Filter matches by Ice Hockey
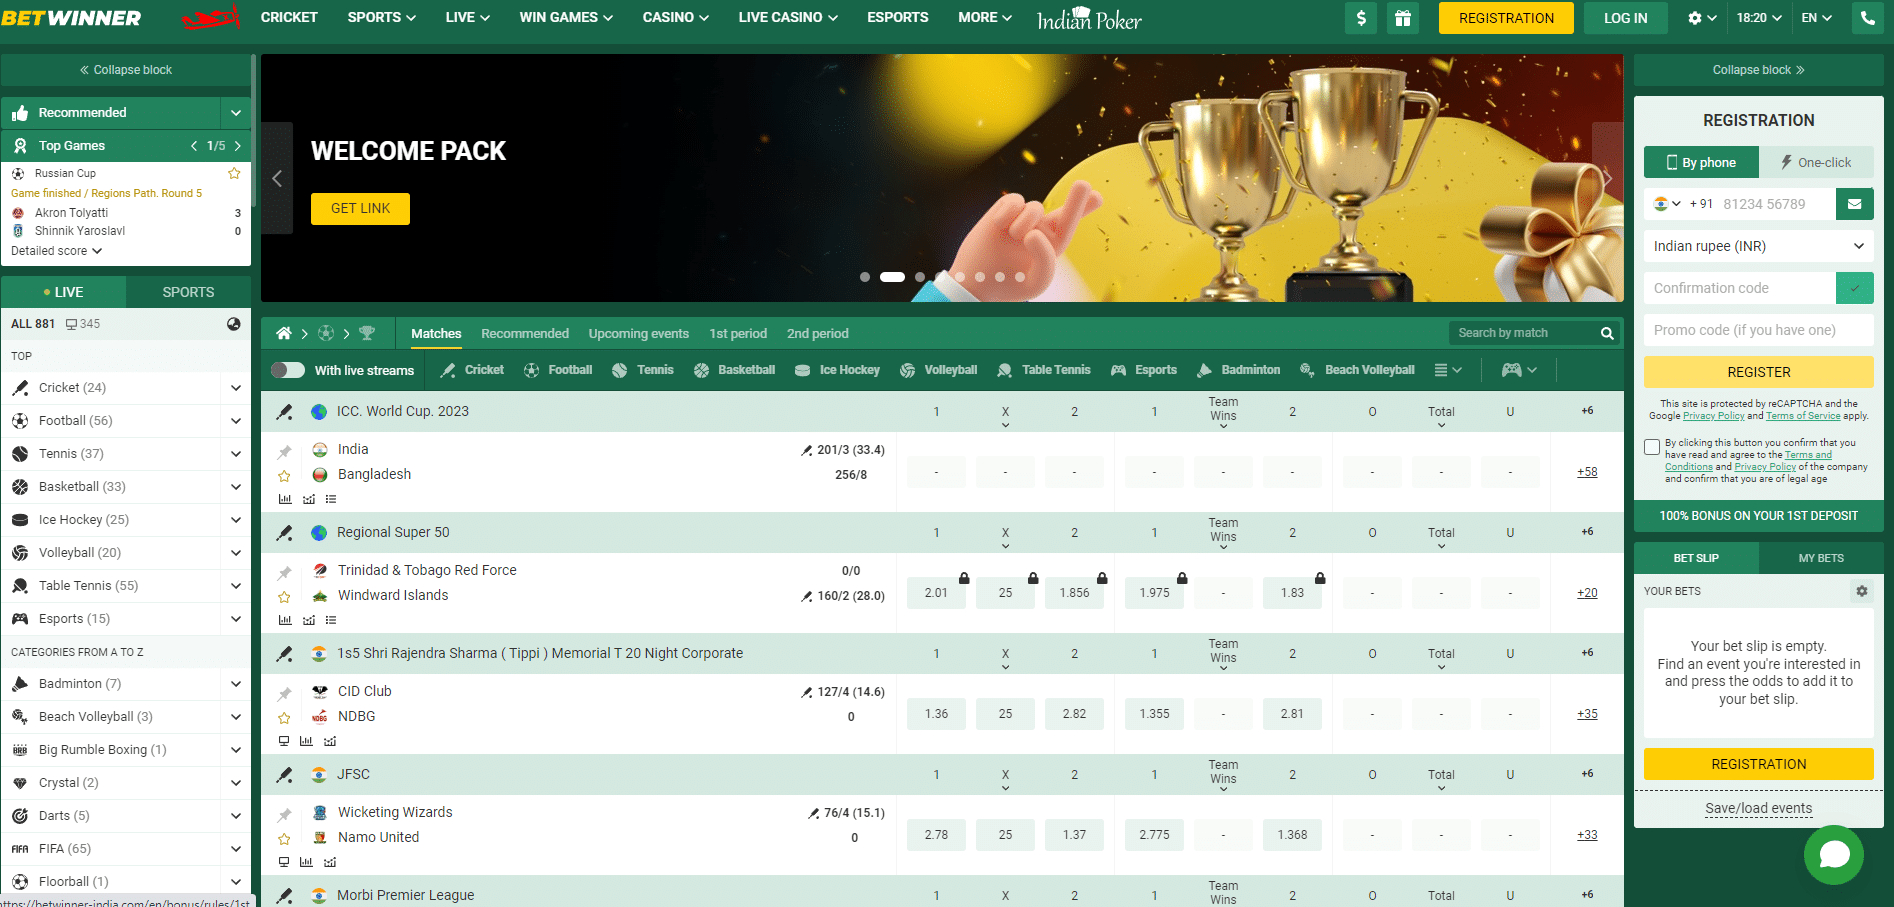 [x=837, y=370]
